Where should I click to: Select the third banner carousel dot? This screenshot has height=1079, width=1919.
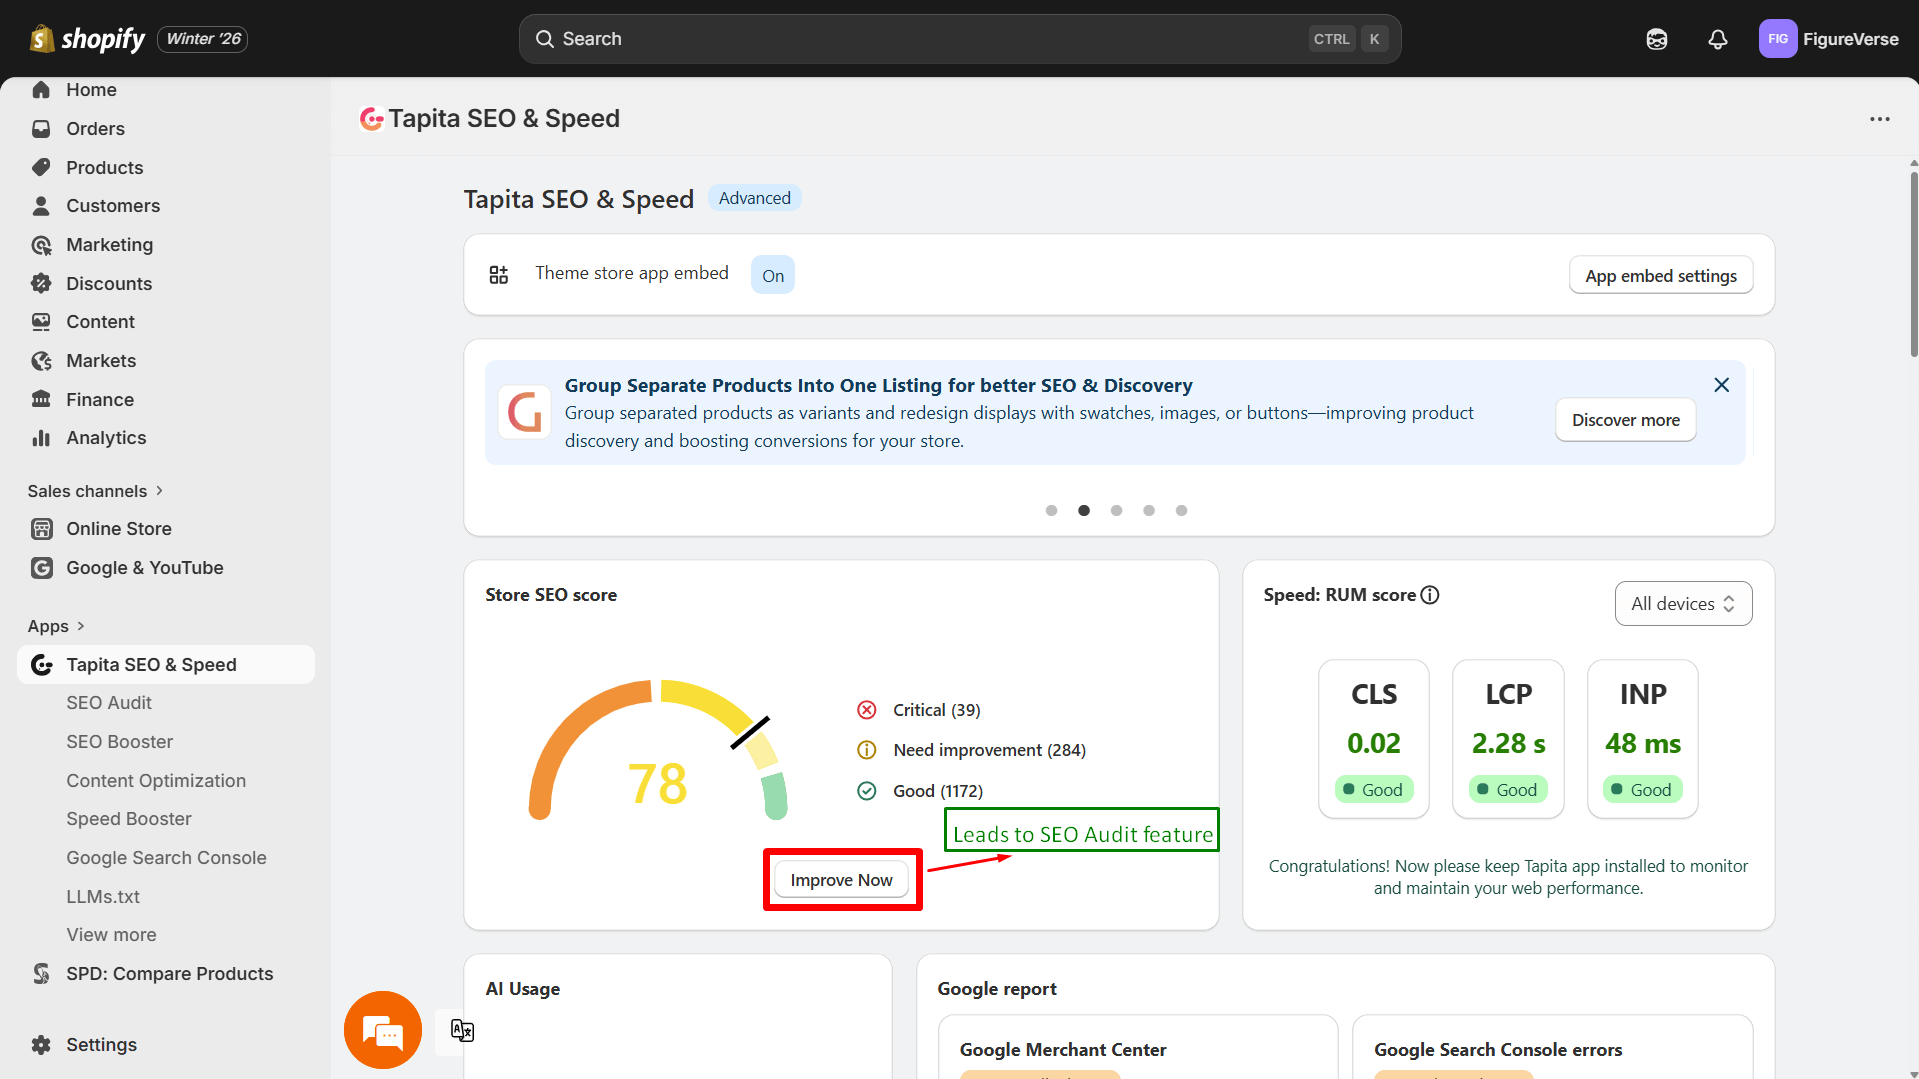pos(1116,511)
